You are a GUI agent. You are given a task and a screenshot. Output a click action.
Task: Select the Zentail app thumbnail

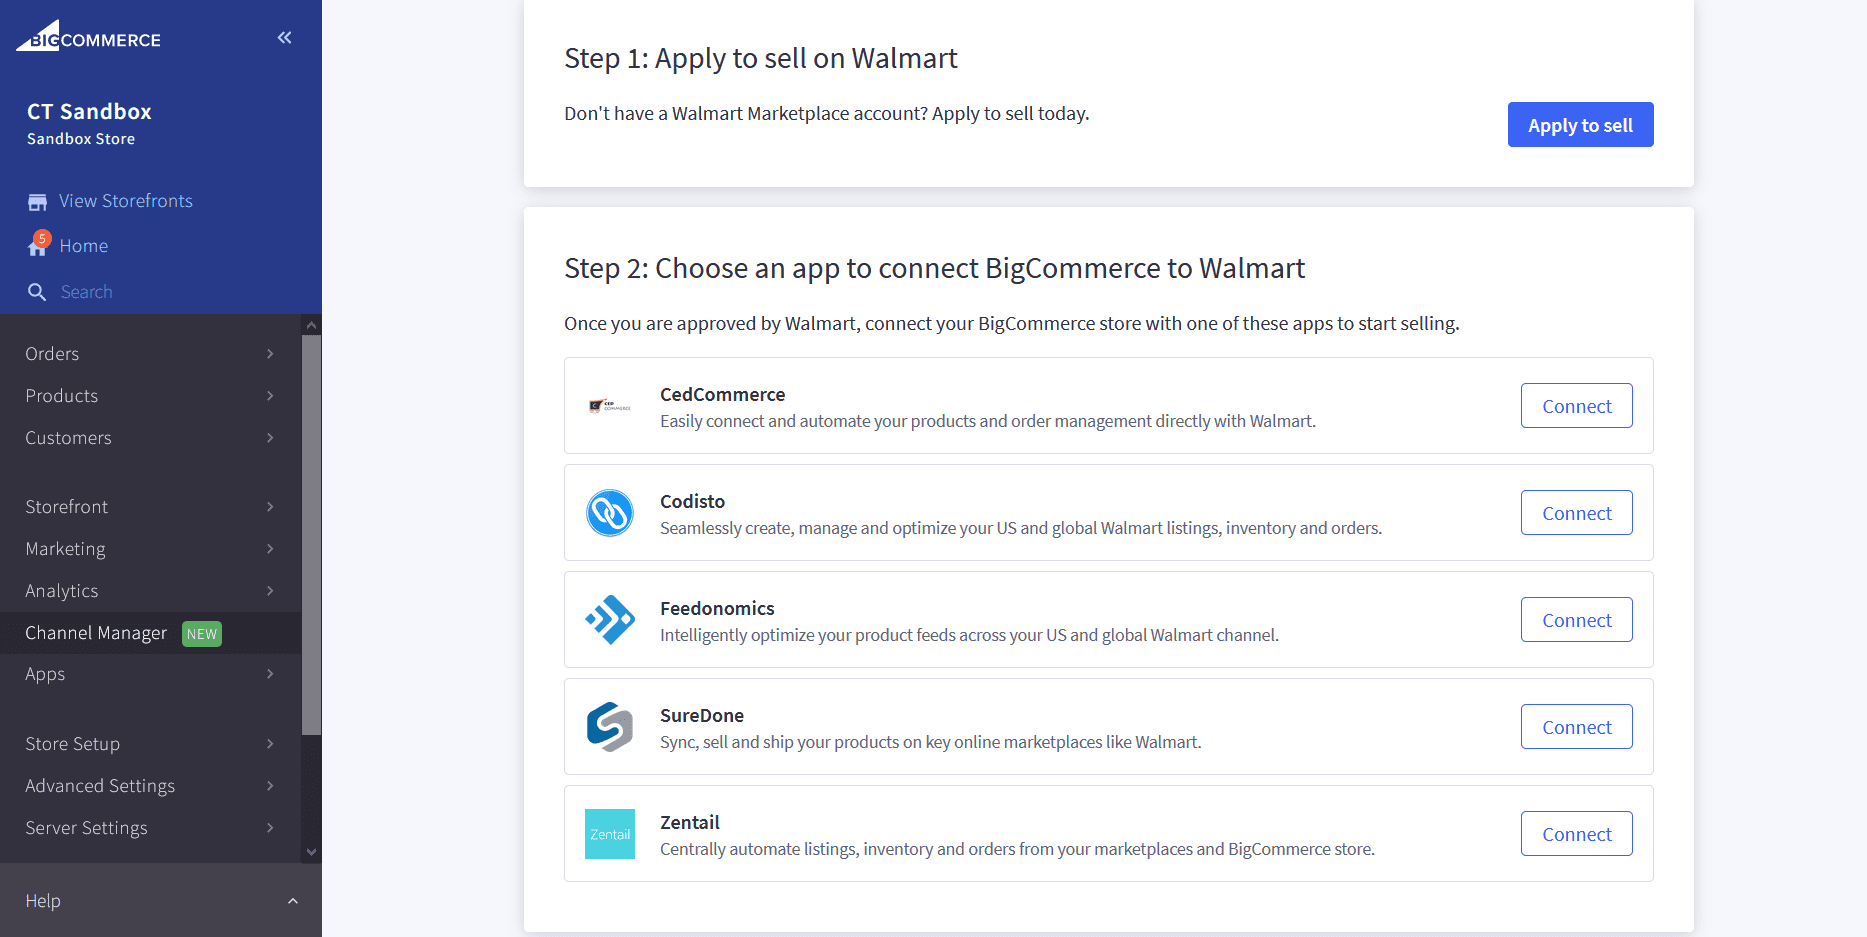[x=610, y=833]
